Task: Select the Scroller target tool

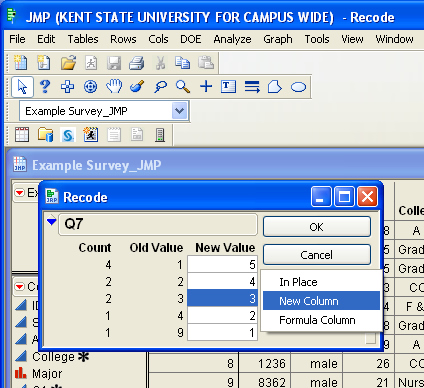Action: coord(90,87)
